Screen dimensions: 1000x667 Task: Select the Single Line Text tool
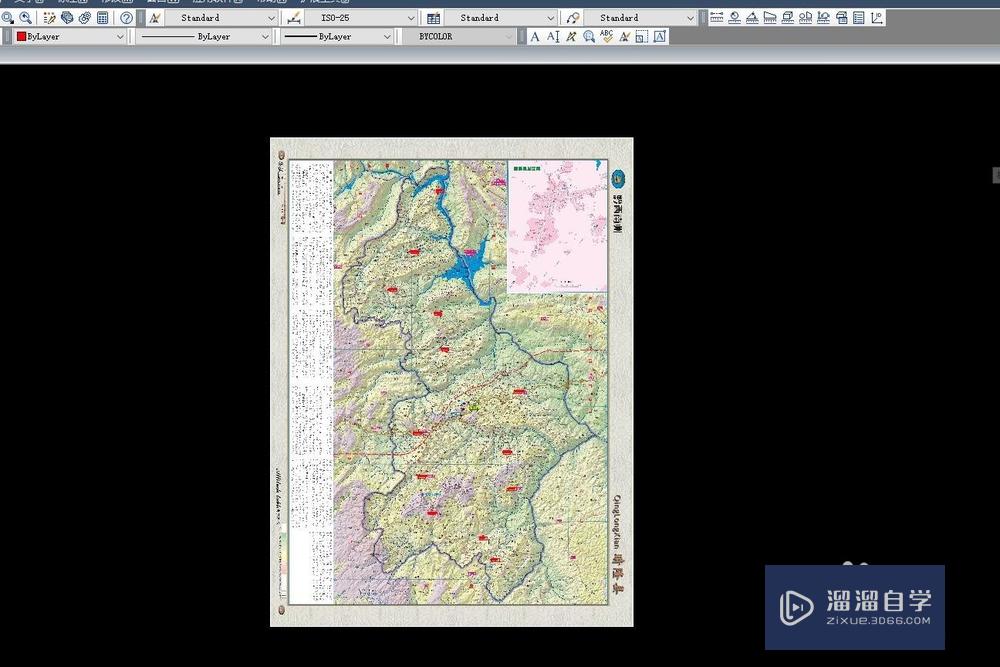[x=553, y=37]
